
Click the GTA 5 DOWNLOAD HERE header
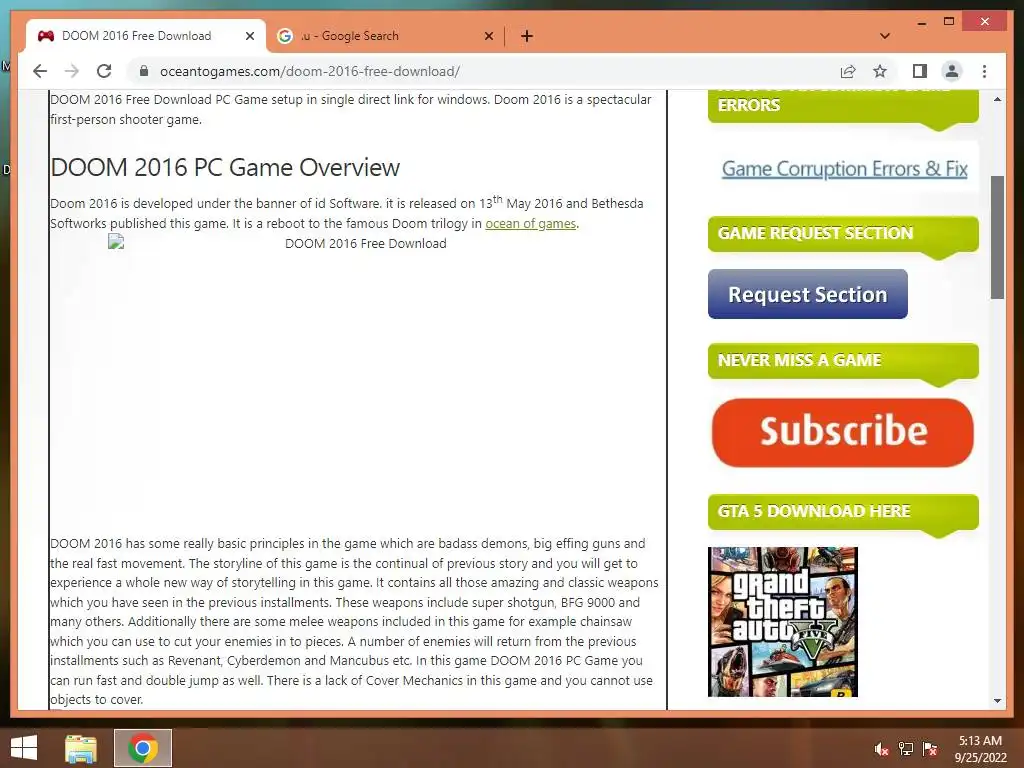[843, 511]
